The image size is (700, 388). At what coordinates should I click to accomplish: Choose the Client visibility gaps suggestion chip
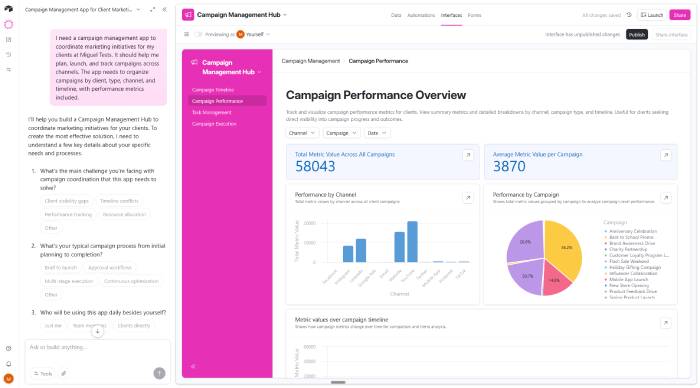[x=67, y=201]
